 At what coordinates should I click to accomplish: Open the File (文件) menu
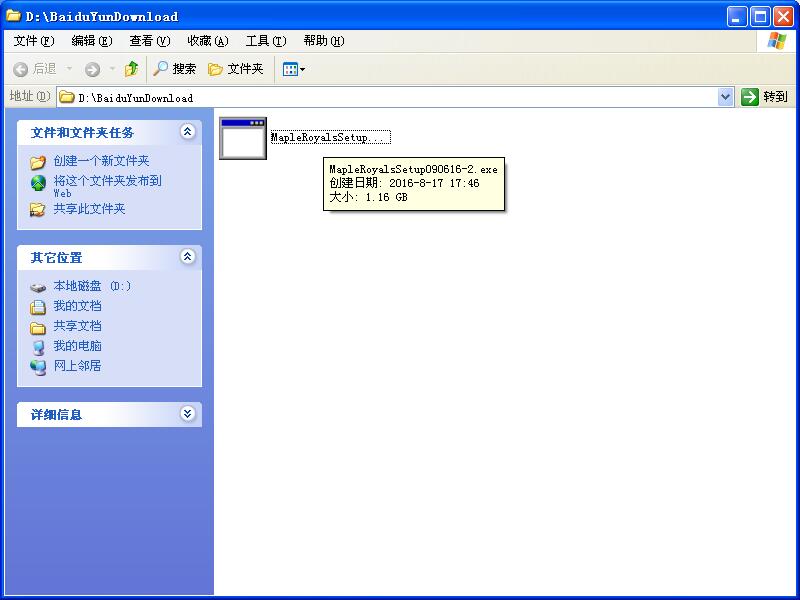click(x=33, y=41)
